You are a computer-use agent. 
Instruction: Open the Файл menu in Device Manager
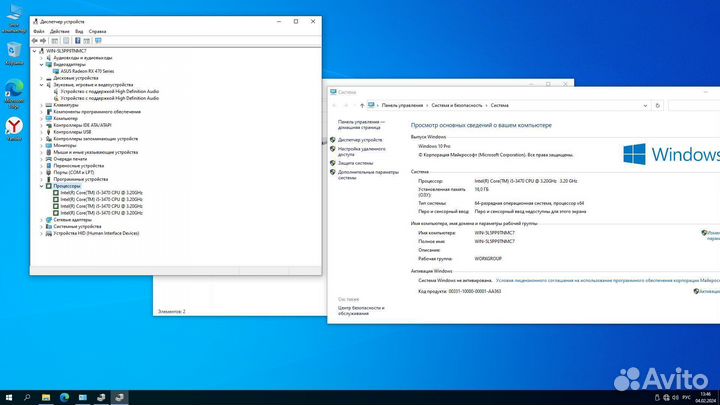39,31
